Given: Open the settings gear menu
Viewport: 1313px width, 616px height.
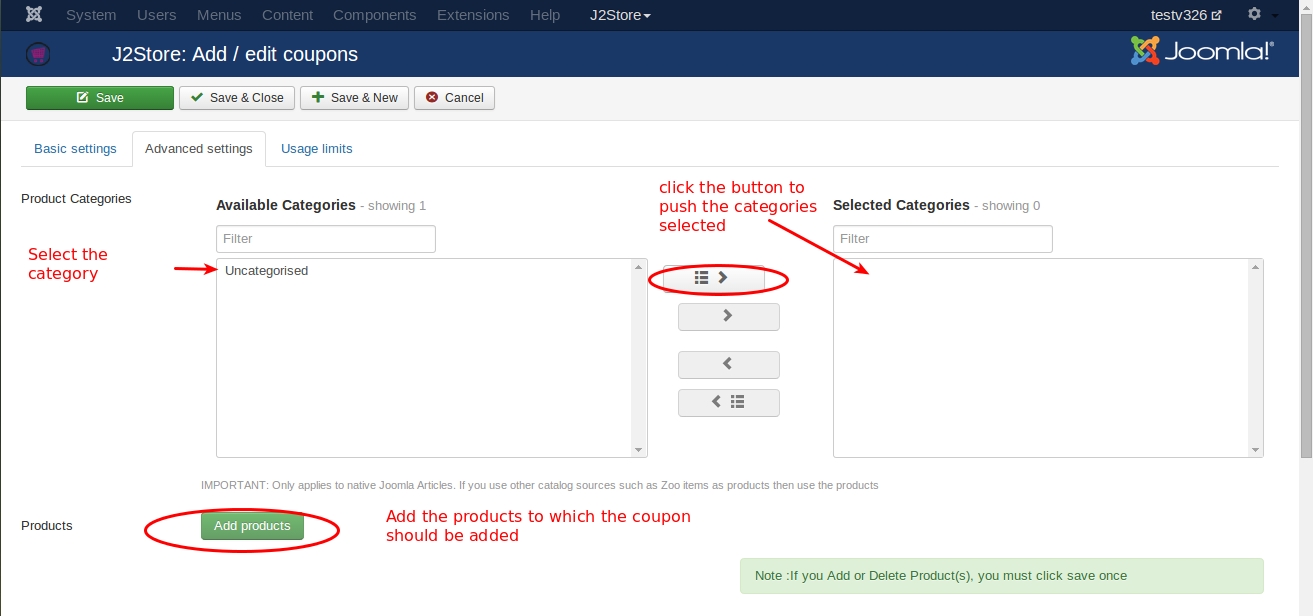Looking at the screenshot, I should tap(1261, 15).
